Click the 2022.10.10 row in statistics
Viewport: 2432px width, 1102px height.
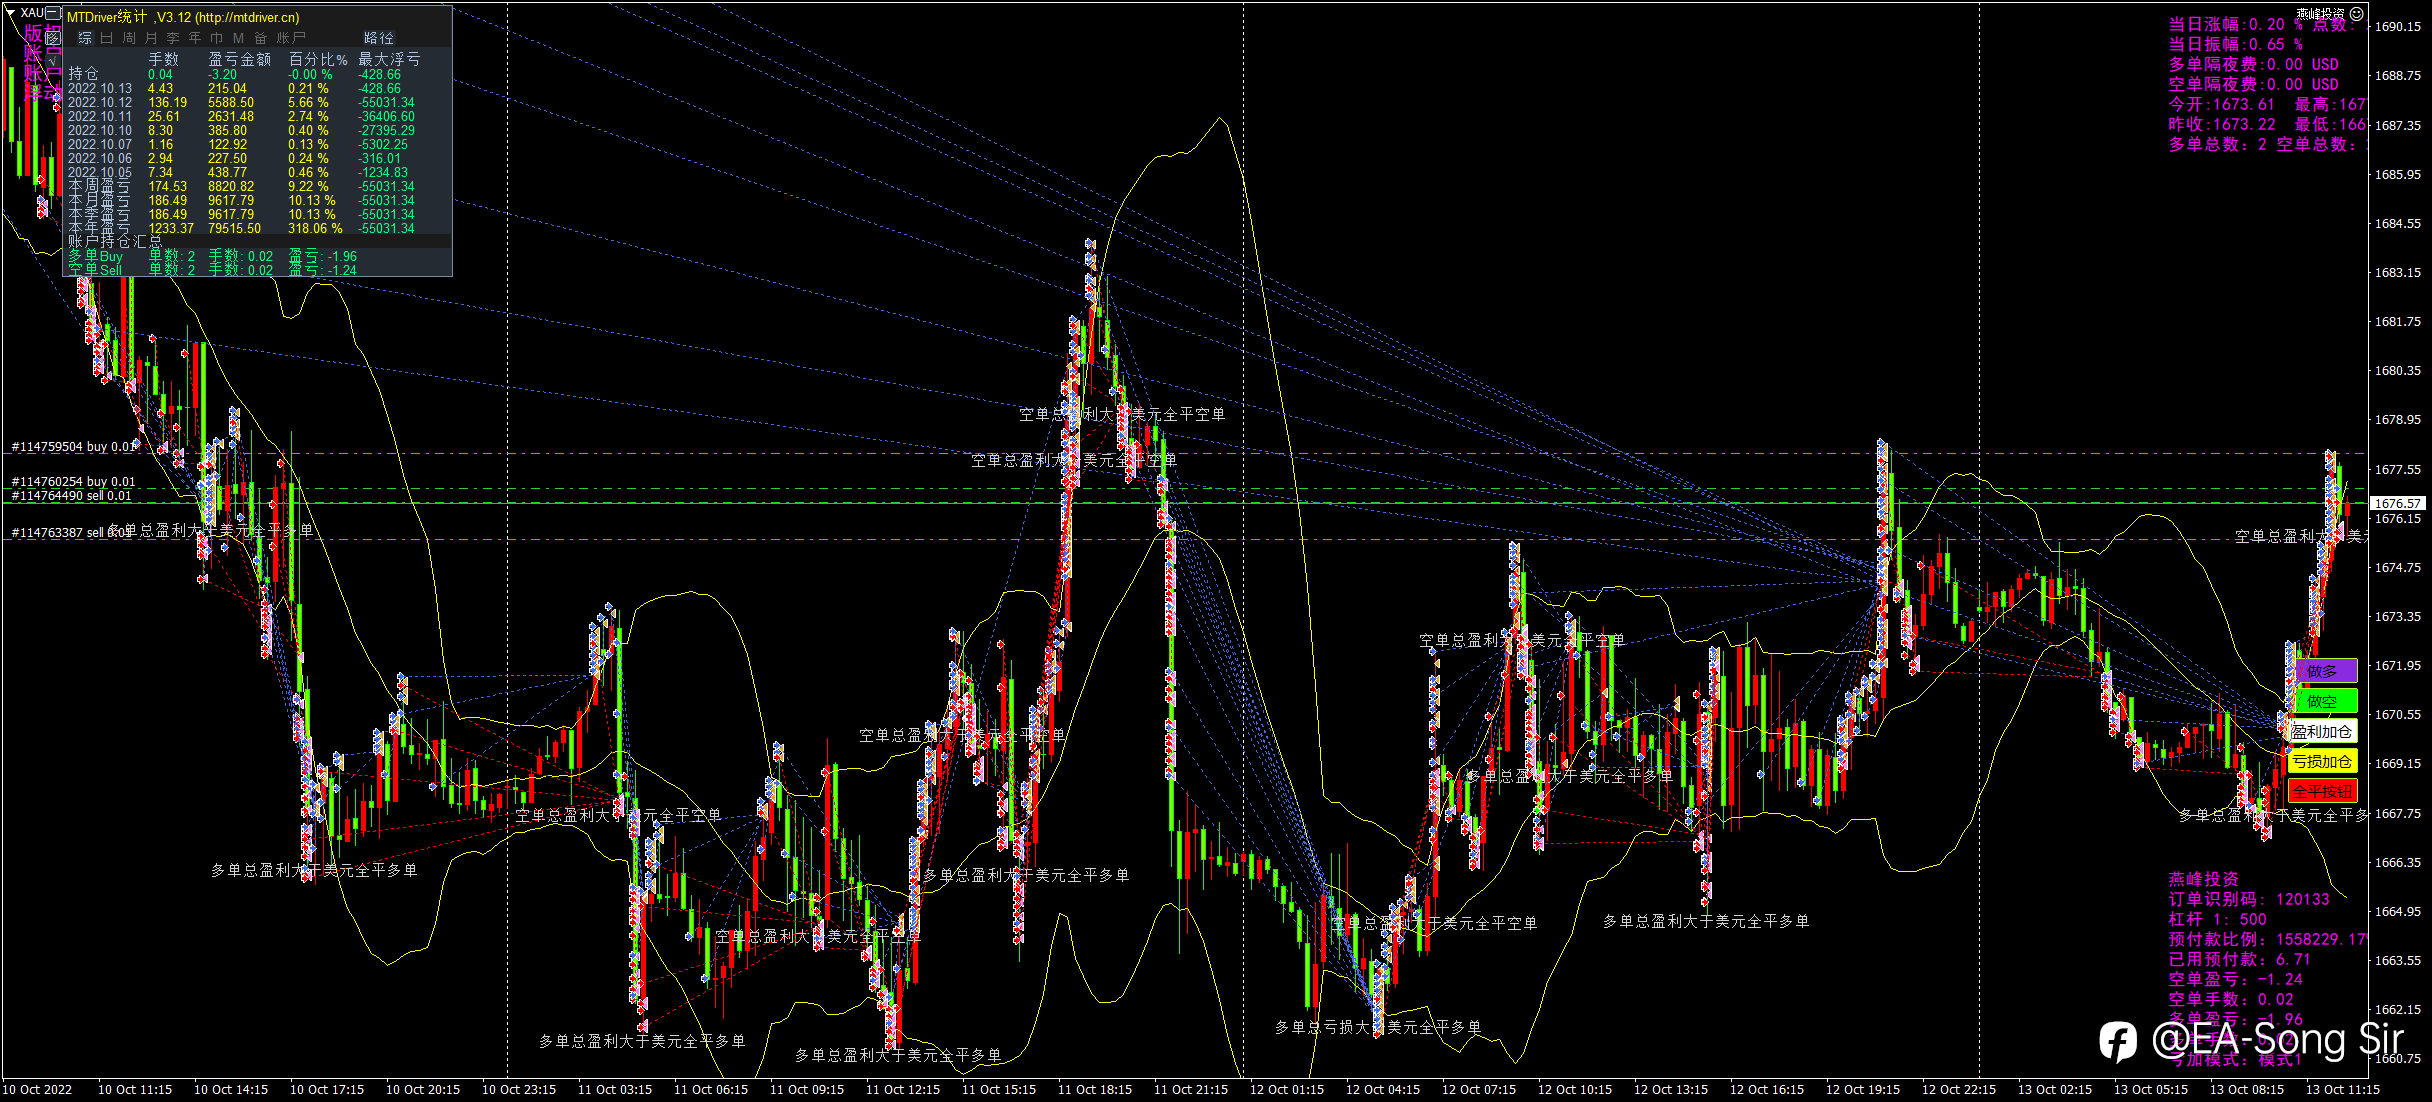(x=241, y=131)
